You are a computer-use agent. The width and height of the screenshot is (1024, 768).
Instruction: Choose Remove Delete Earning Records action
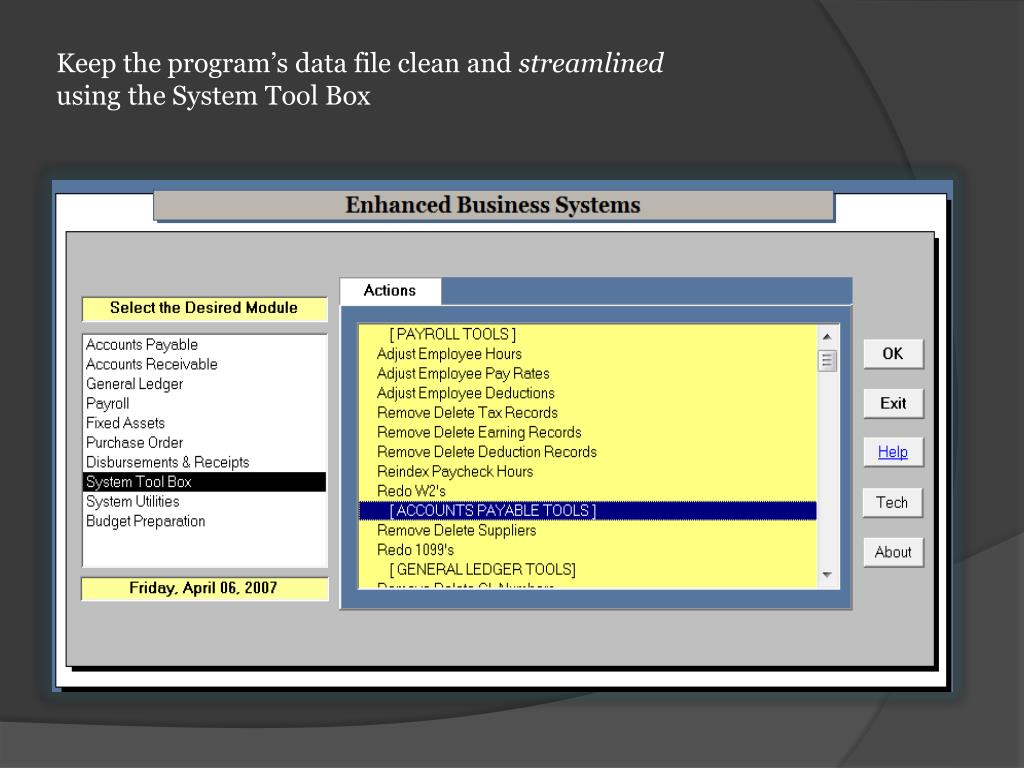588,432
